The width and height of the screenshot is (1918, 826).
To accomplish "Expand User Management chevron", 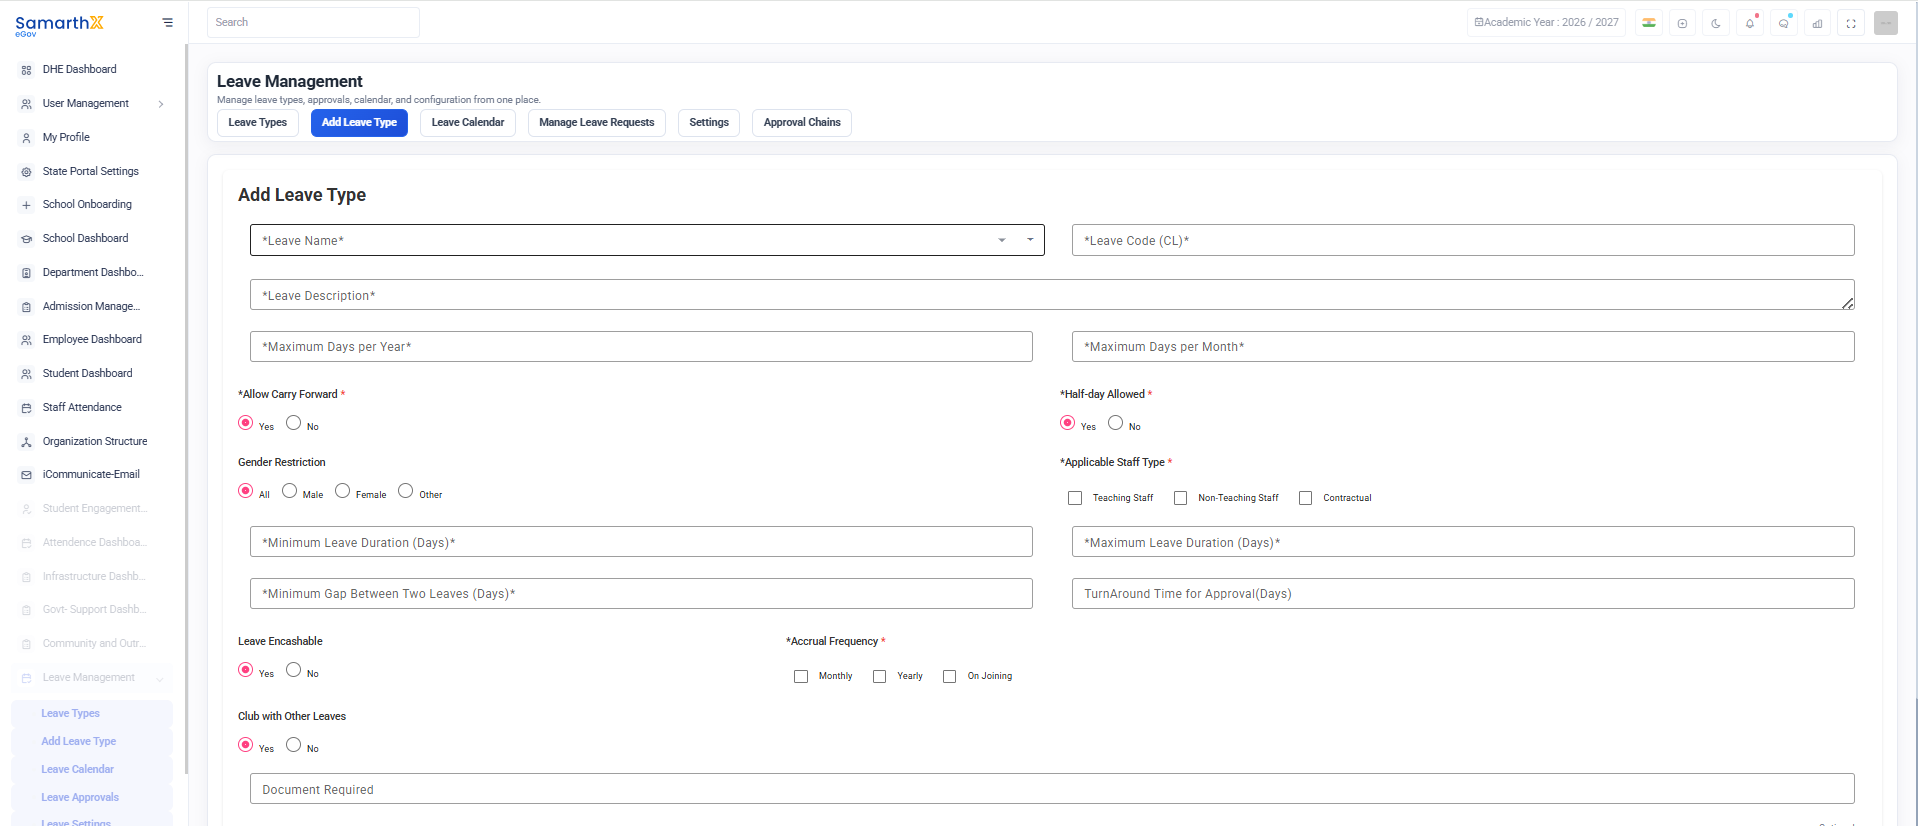I will (161, 104).
